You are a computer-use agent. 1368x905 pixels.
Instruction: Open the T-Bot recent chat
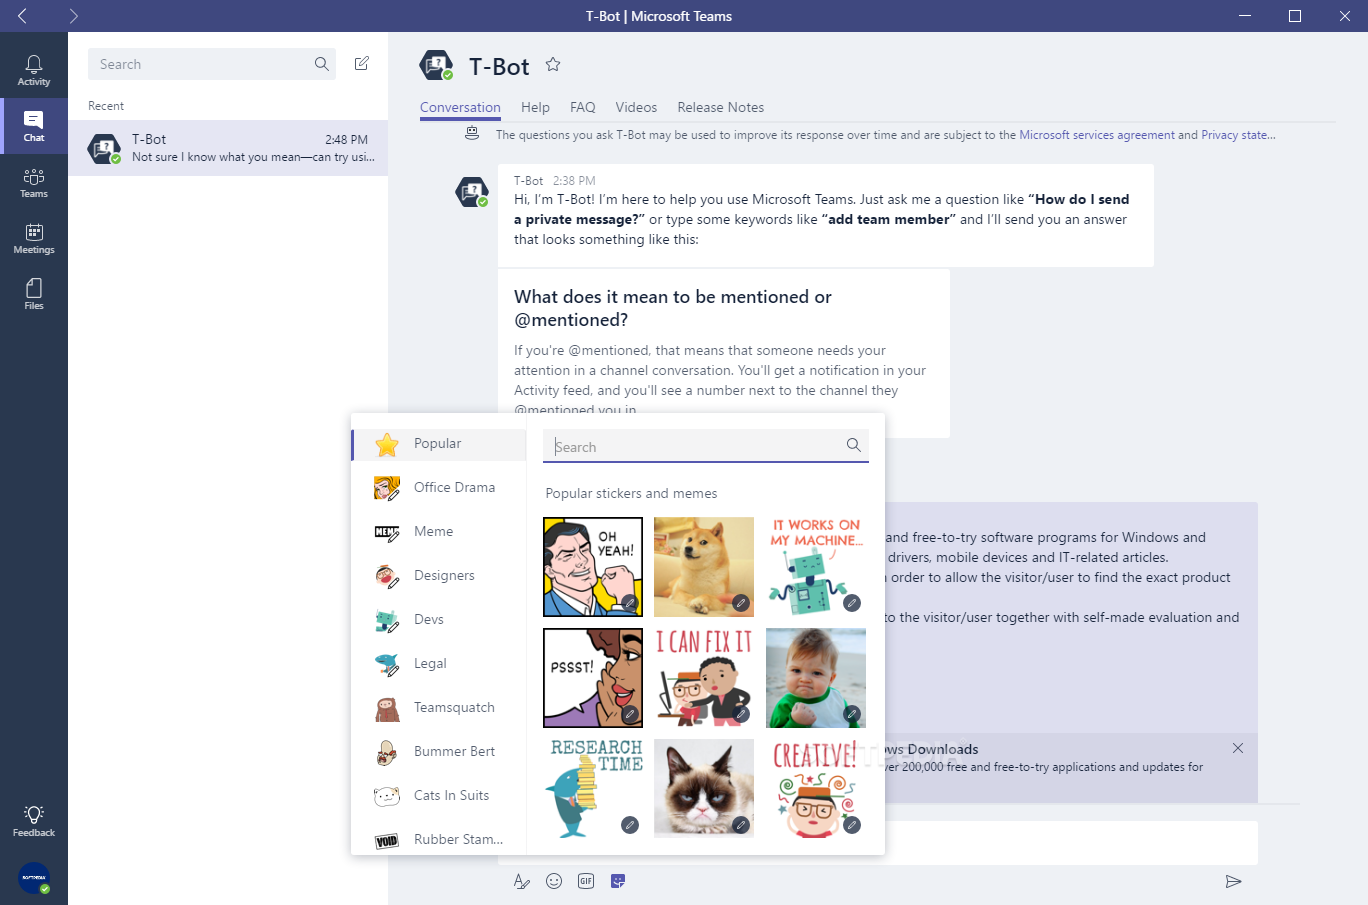228,148
